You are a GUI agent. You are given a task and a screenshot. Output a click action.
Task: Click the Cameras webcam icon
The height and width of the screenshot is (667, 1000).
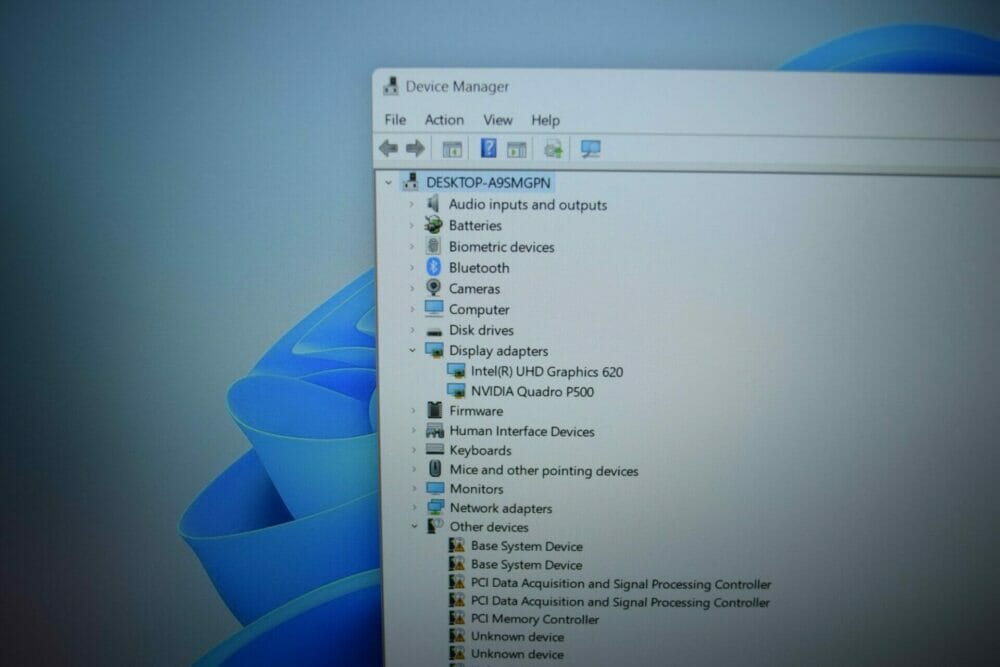click(434, 288)
